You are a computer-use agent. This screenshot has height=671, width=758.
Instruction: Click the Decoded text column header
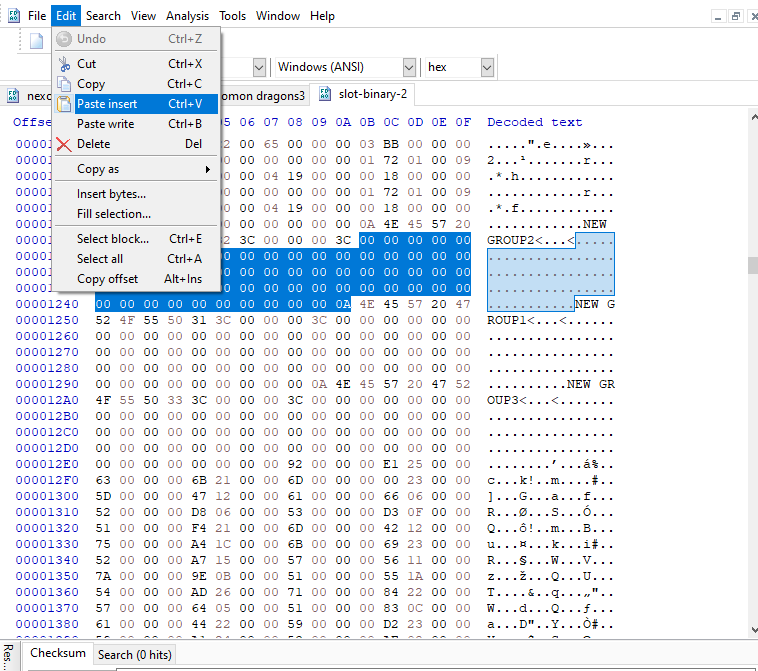point(534,122)
